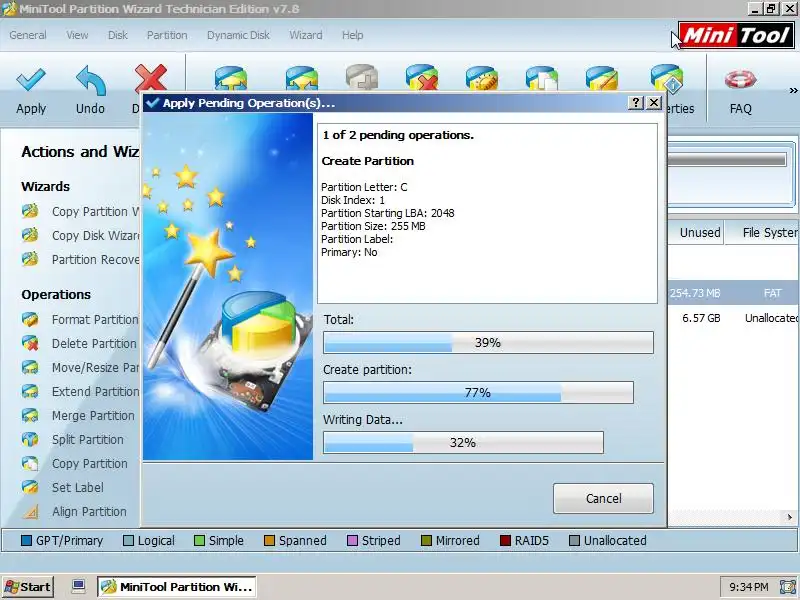Image resolution: width=800 pixels, height=600 pixels.
Task: Click the greyed Create partition toolbar icon
Action: (x=362, y=78)
